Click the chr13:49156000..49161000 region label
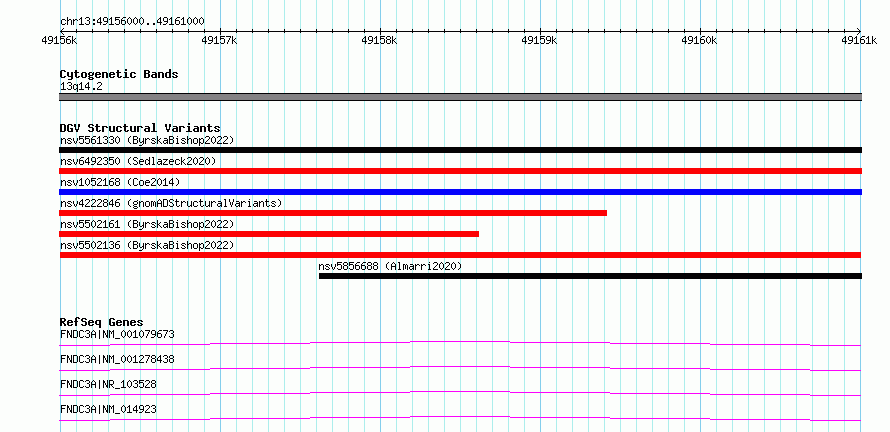 (x=132, y=21)
